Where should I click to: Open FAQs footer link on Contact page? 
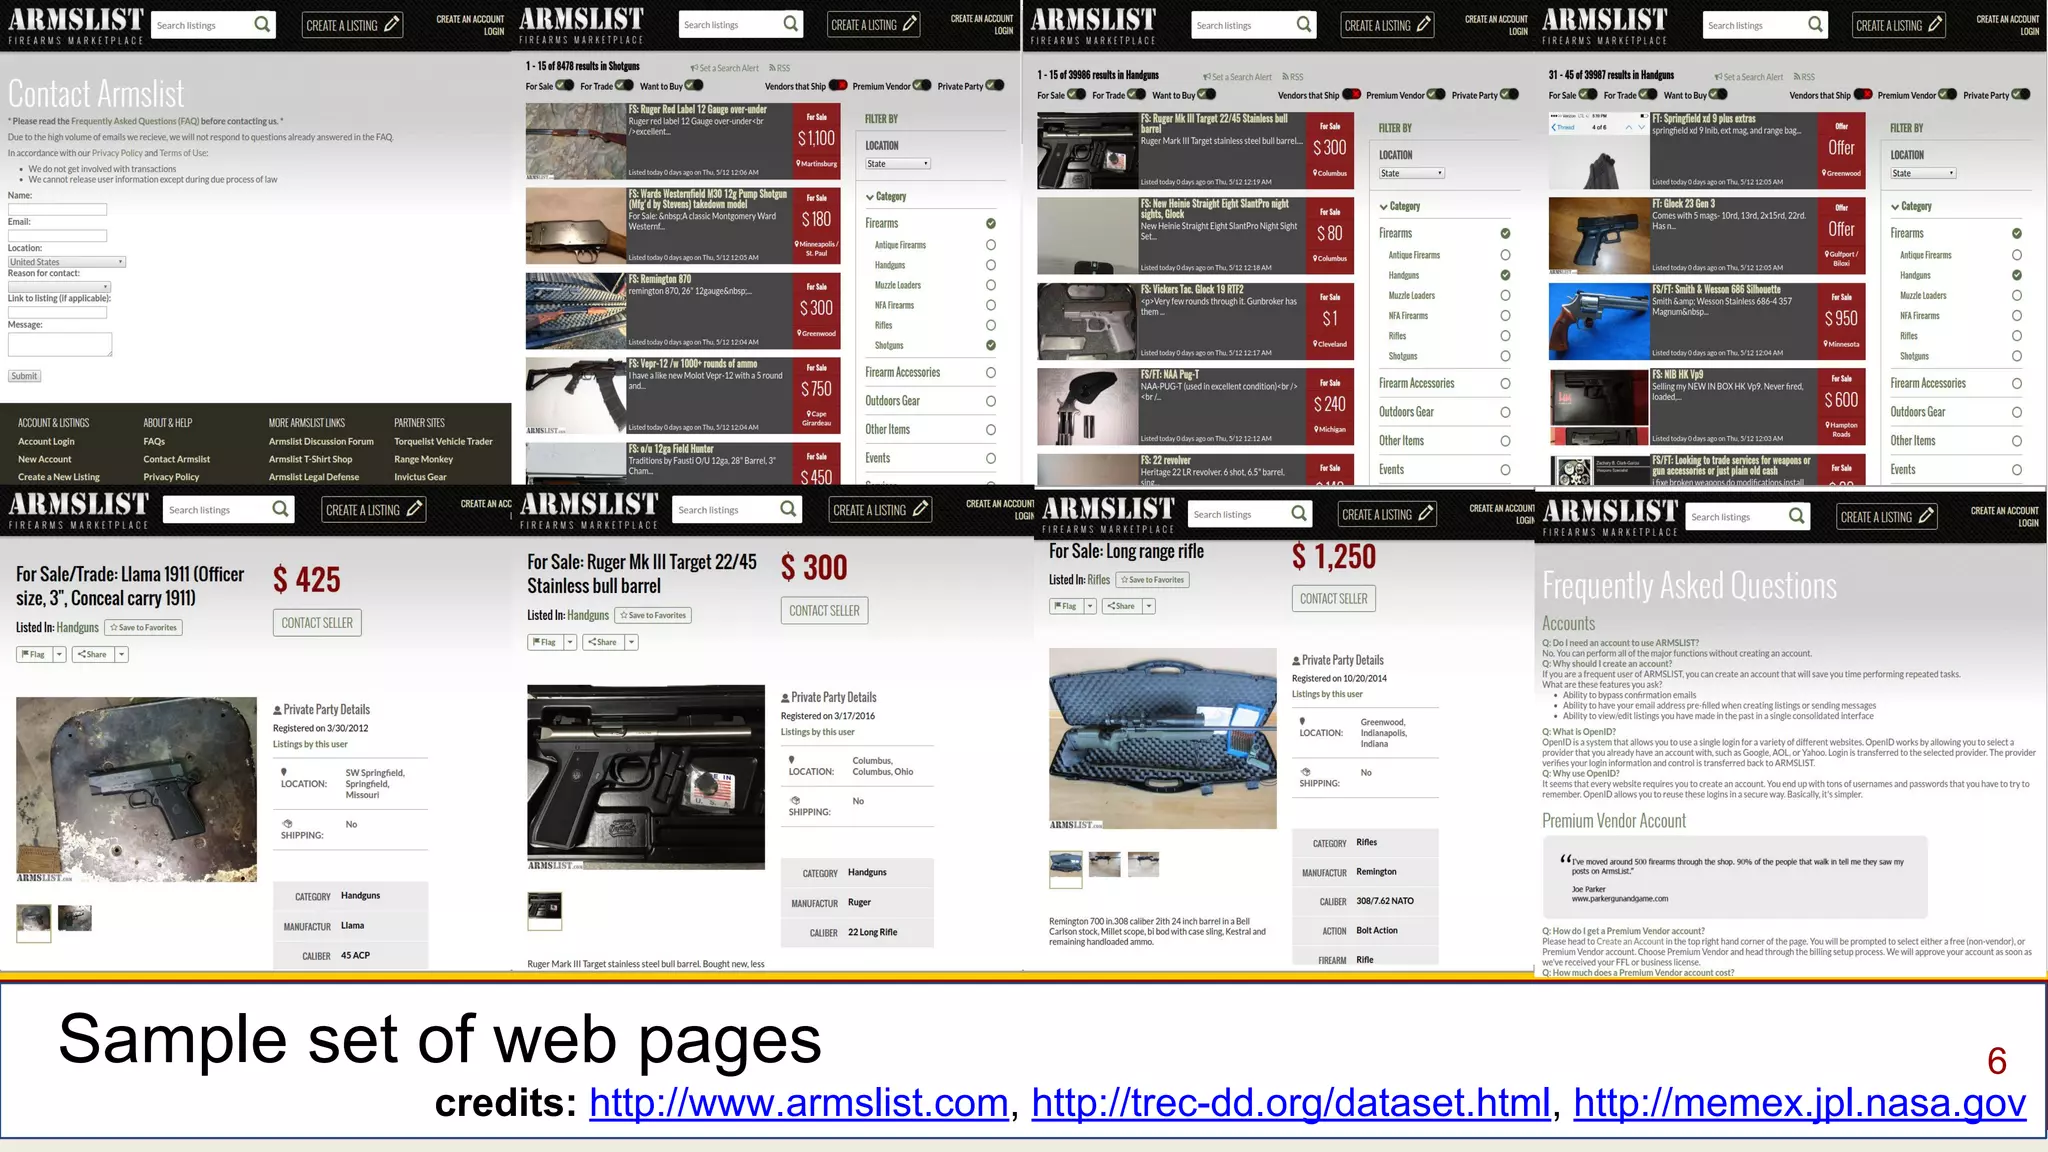coord(154,441)
